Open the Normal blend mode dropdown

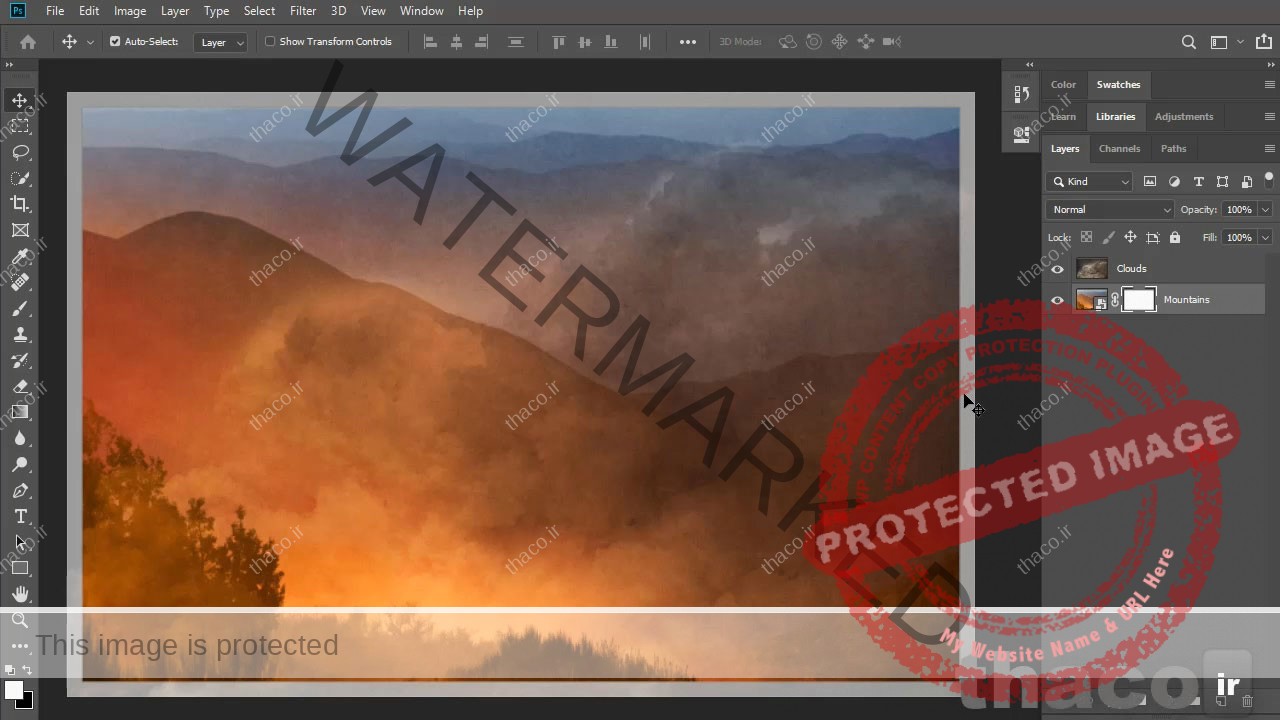pyautogui.click(x=1110, y=209)
